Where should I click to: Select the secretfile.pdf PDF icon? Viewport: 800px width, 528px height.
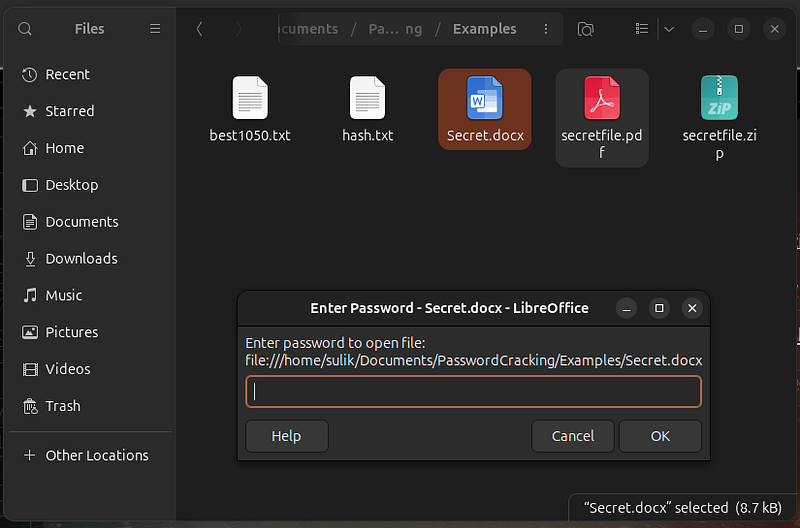pyautogui.click(x=602, y=97)
